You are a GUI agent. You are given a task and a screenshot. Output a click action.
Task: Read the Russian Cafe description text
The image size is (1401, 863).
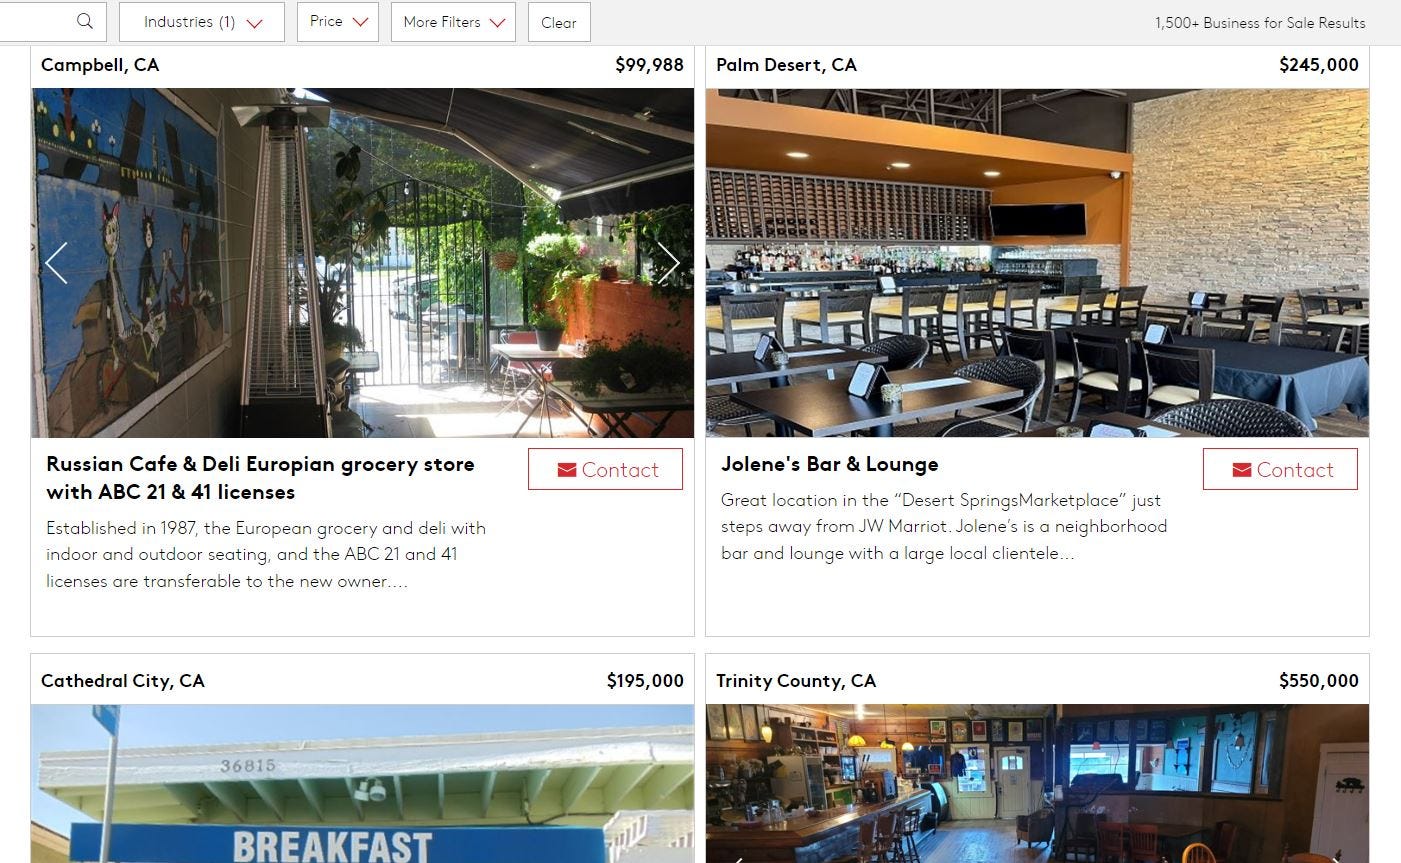[x=266, y=554]
